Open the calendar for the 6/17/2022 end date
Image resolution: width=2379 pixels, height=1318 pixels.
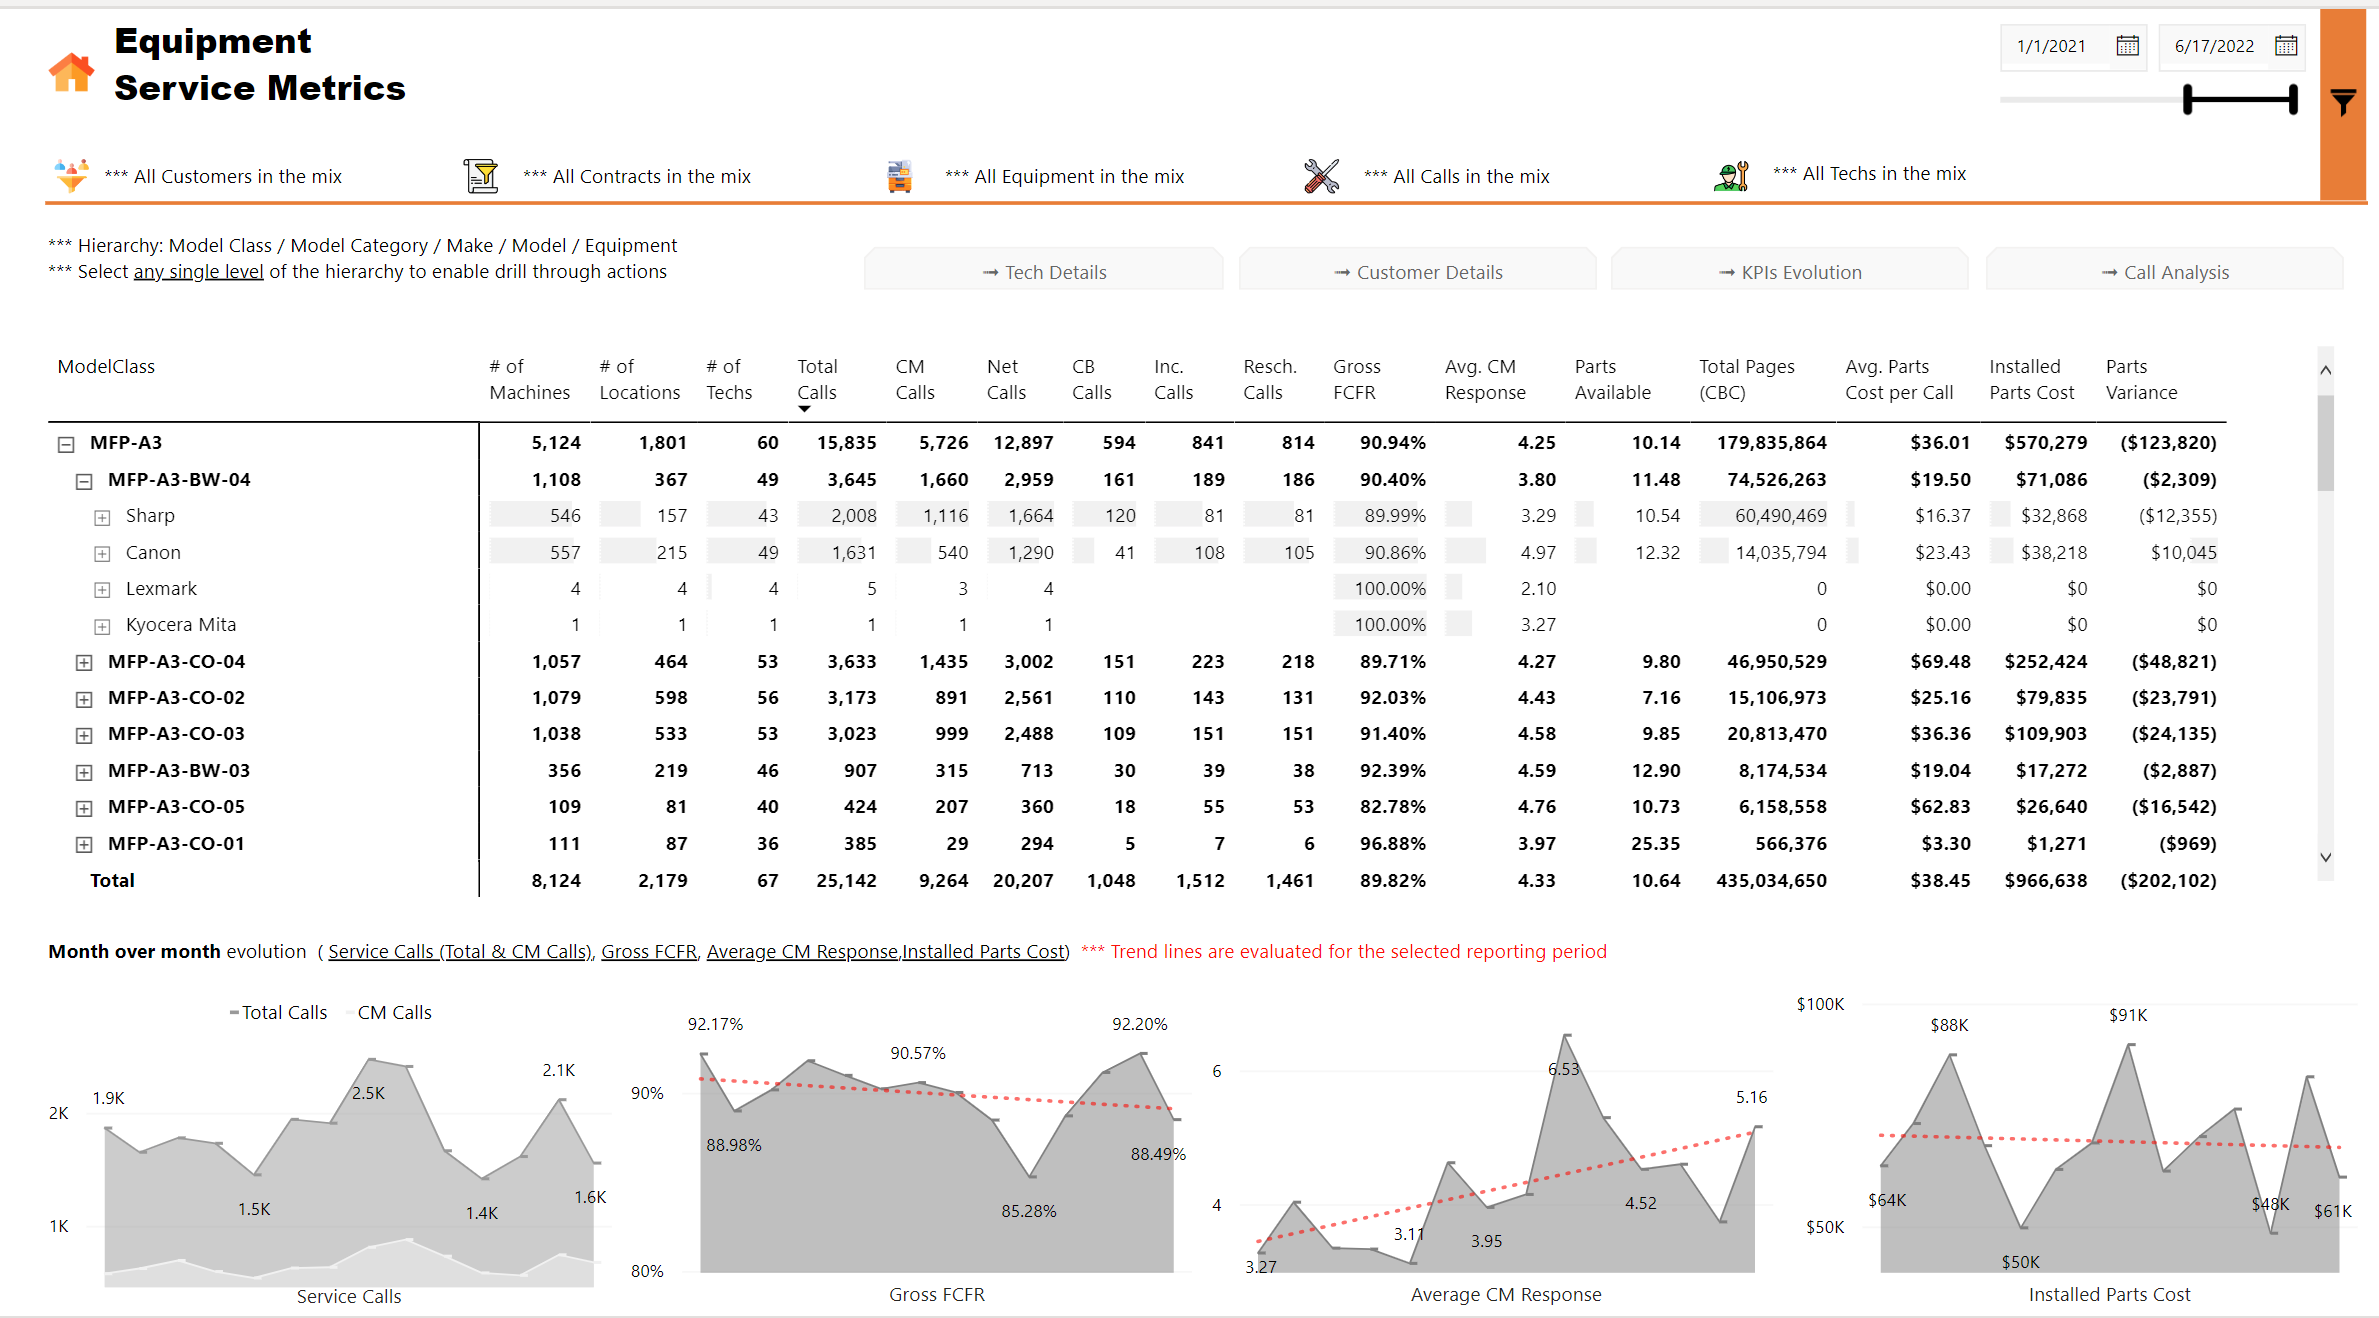click(2287, 44)
